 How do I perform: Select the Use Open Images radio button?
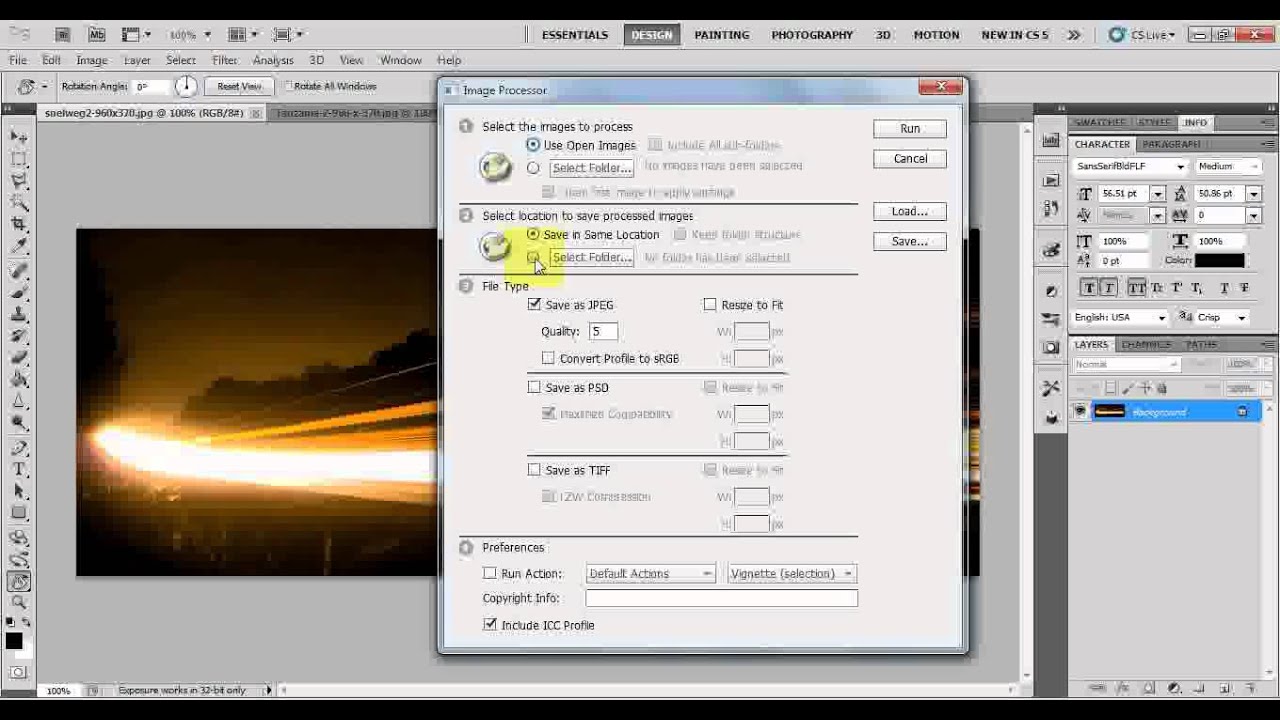point(533,145)
